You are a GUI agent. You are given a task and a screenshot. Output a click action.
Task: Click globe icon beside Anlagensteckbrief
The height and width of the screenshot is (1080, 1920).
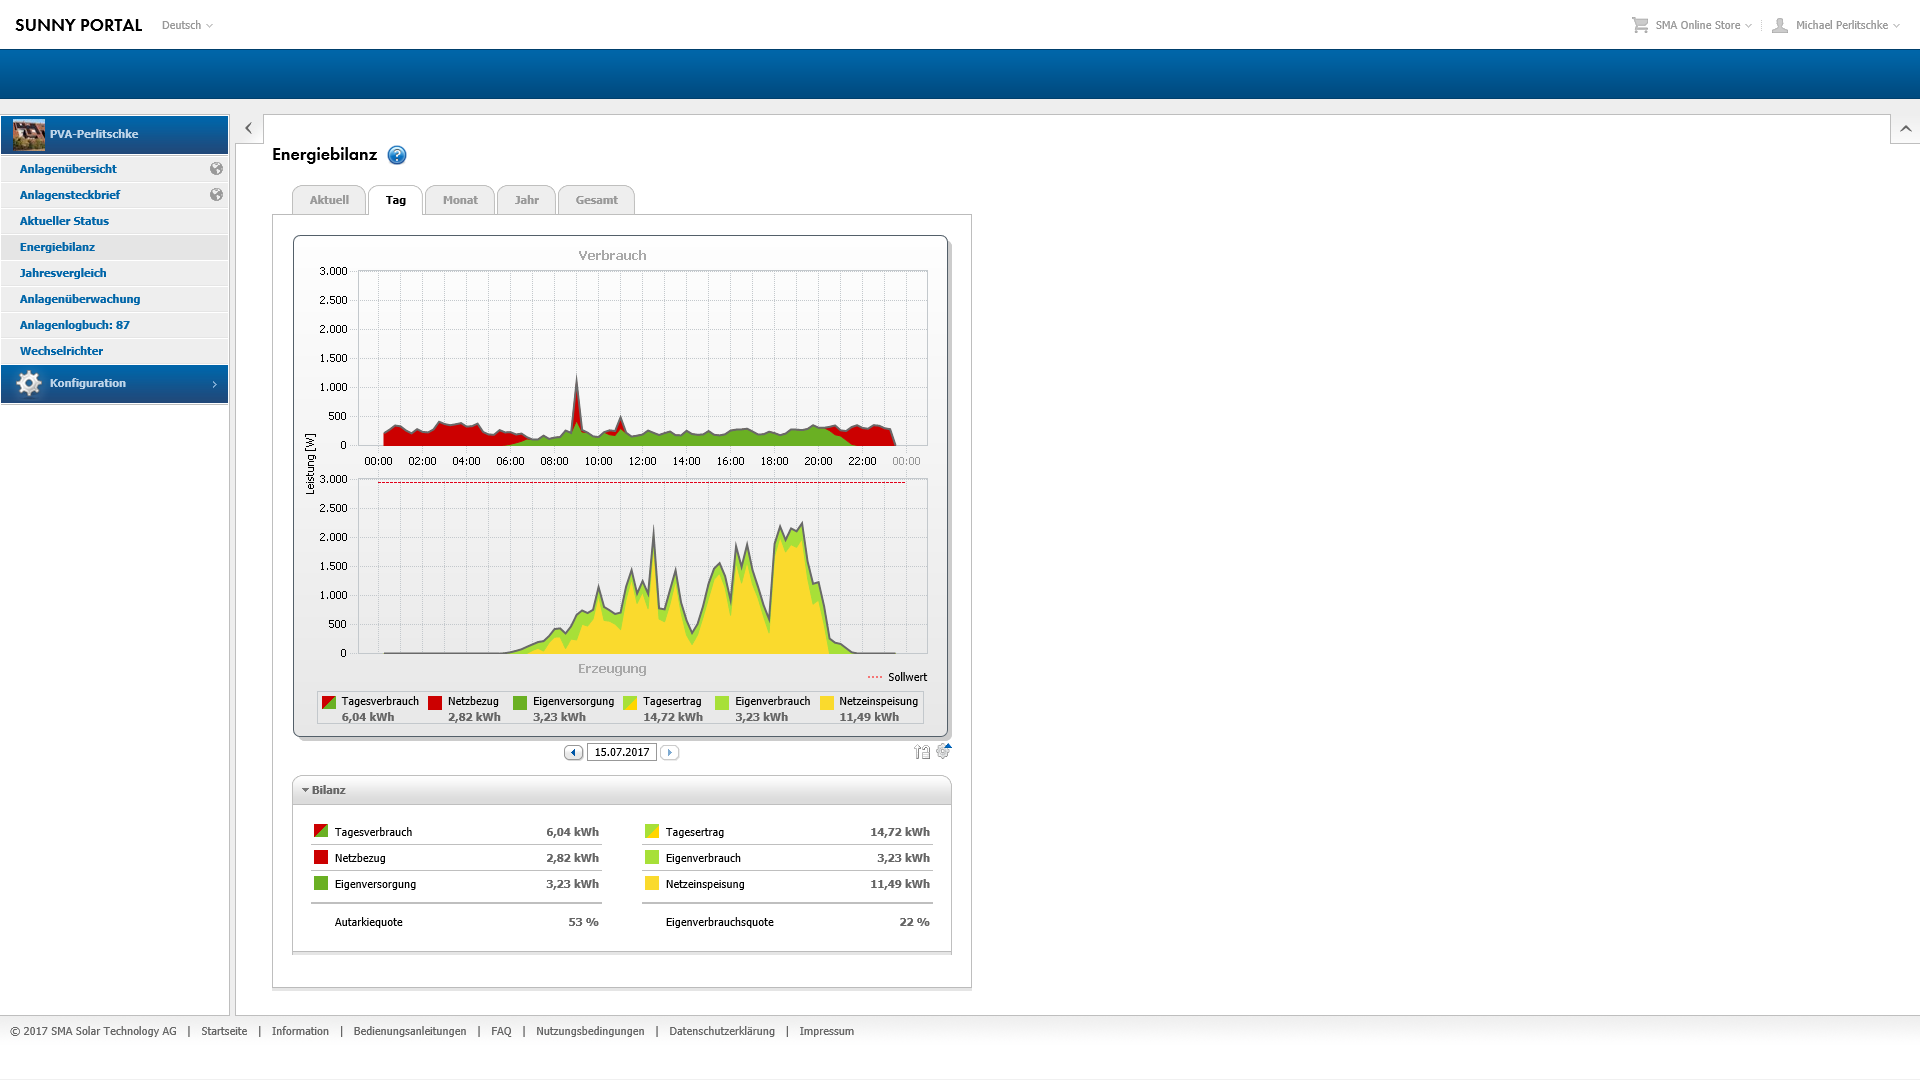[216, 195]
